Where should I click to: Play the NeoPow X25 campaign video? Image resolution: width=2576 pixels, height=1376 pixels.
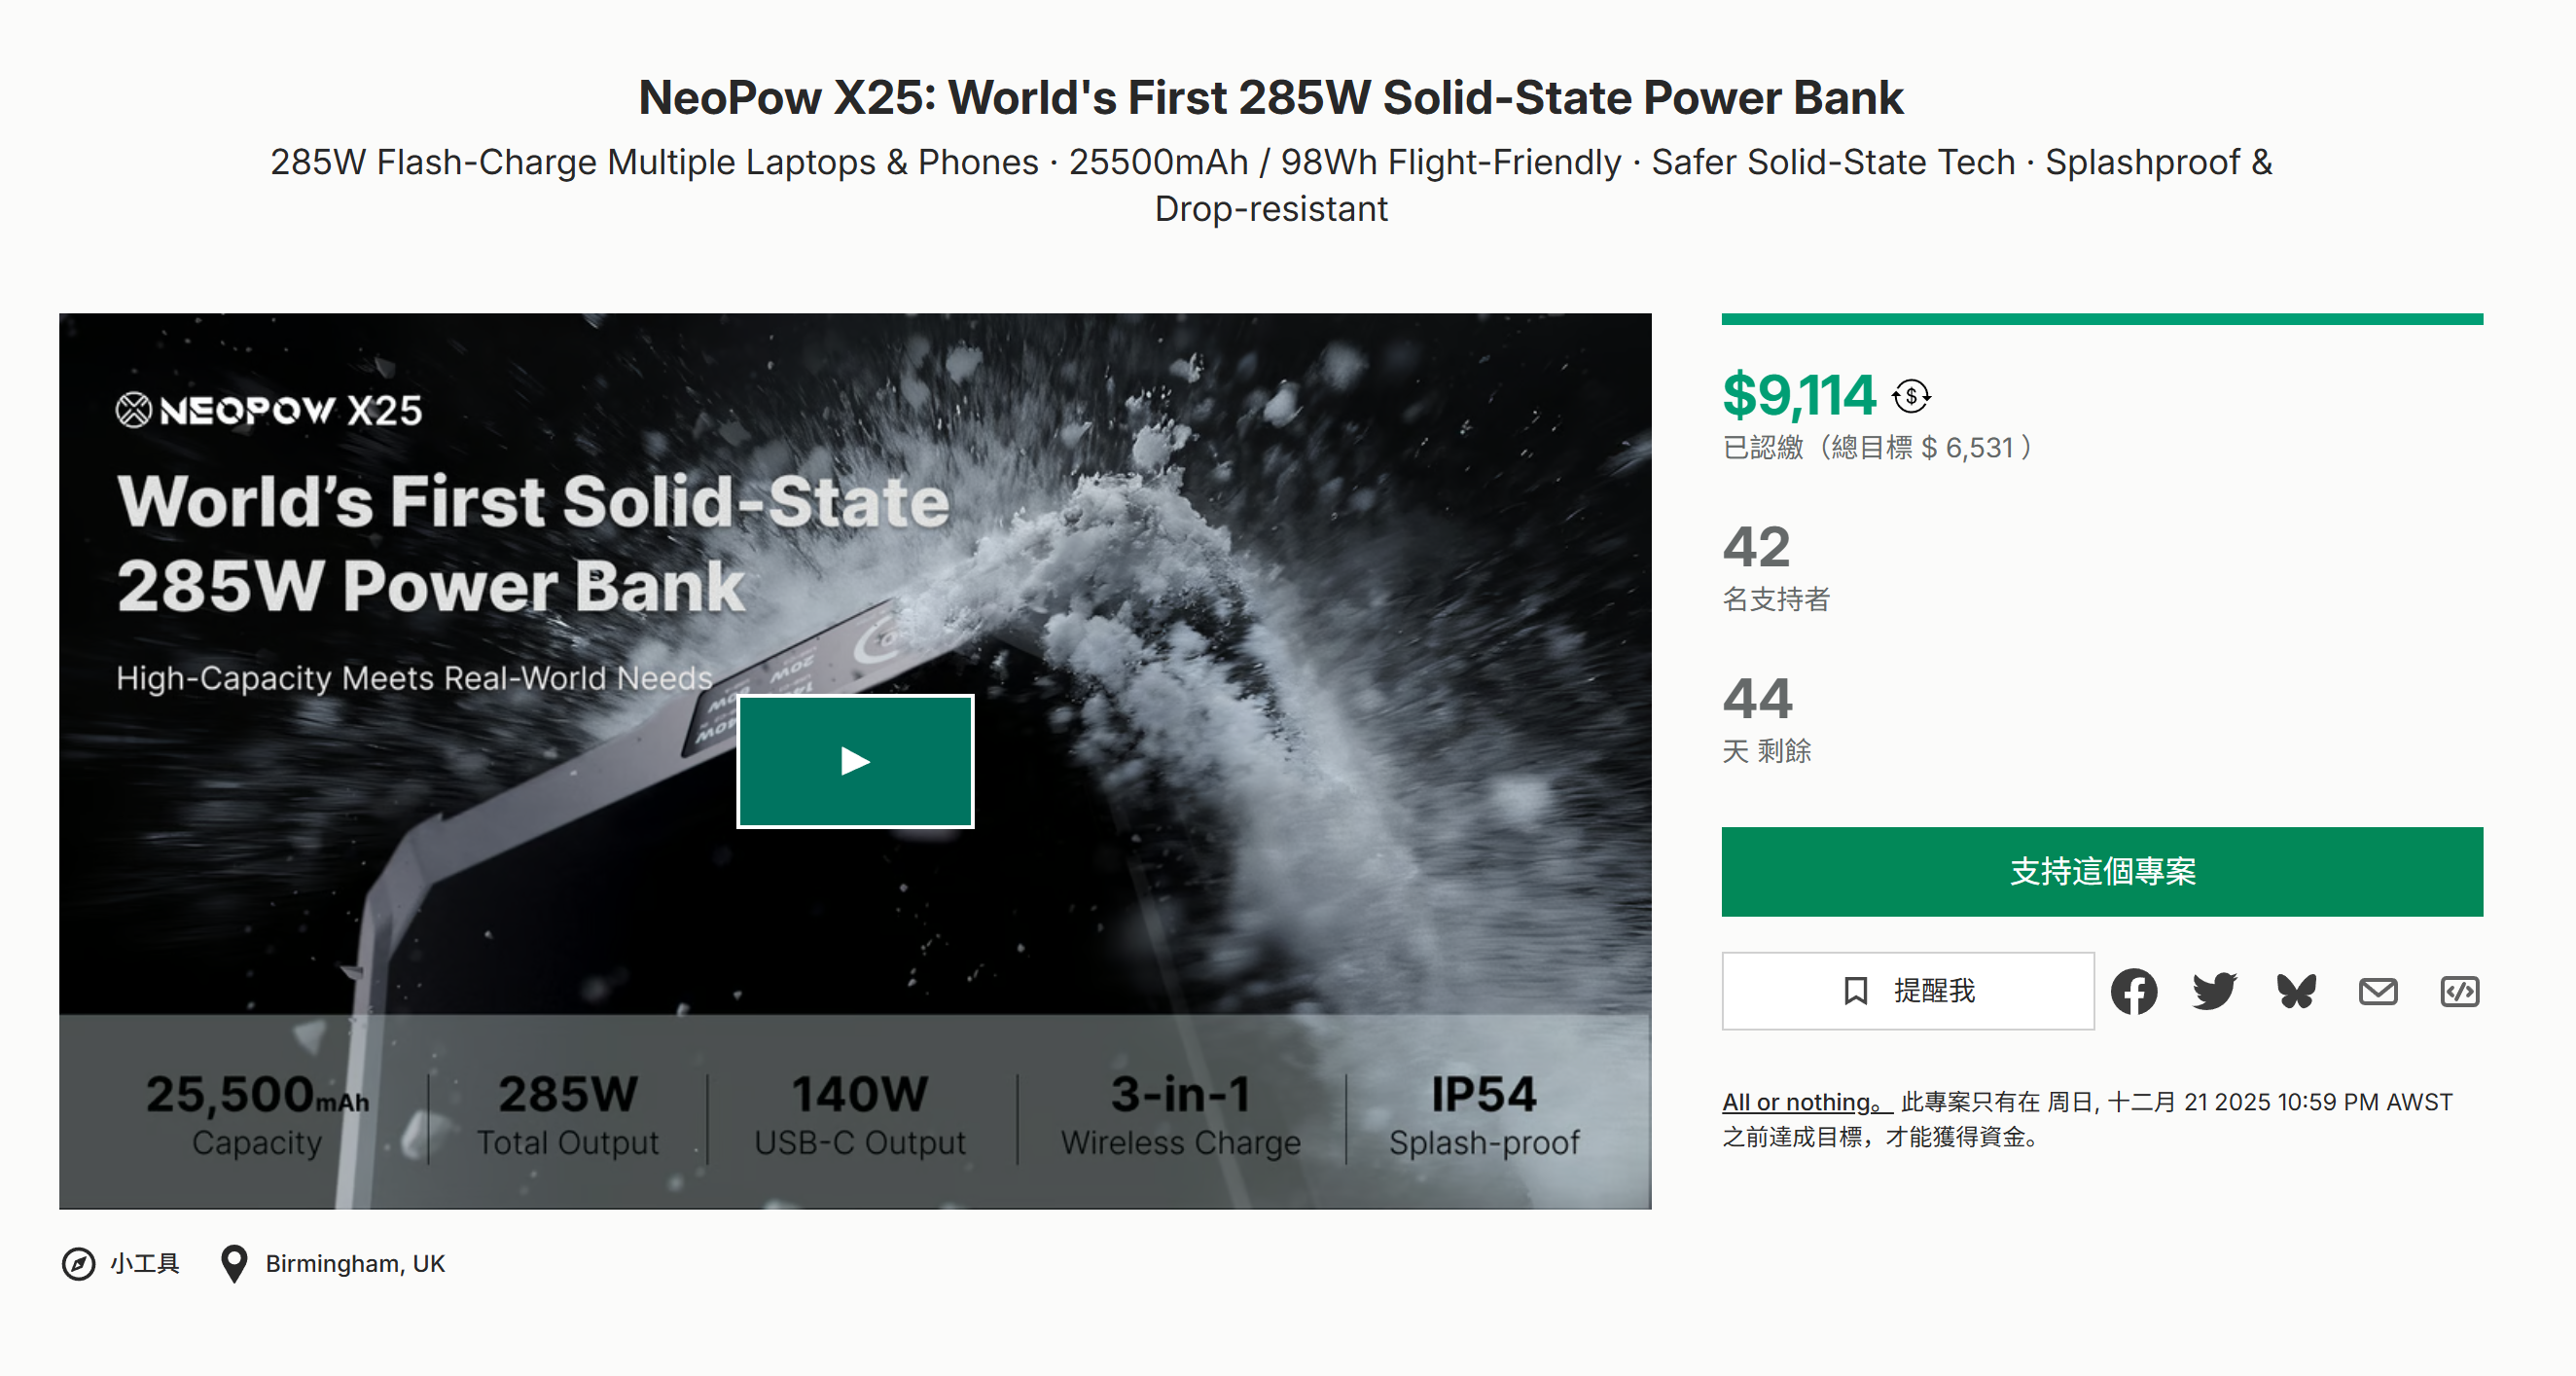tap(855, 761)
